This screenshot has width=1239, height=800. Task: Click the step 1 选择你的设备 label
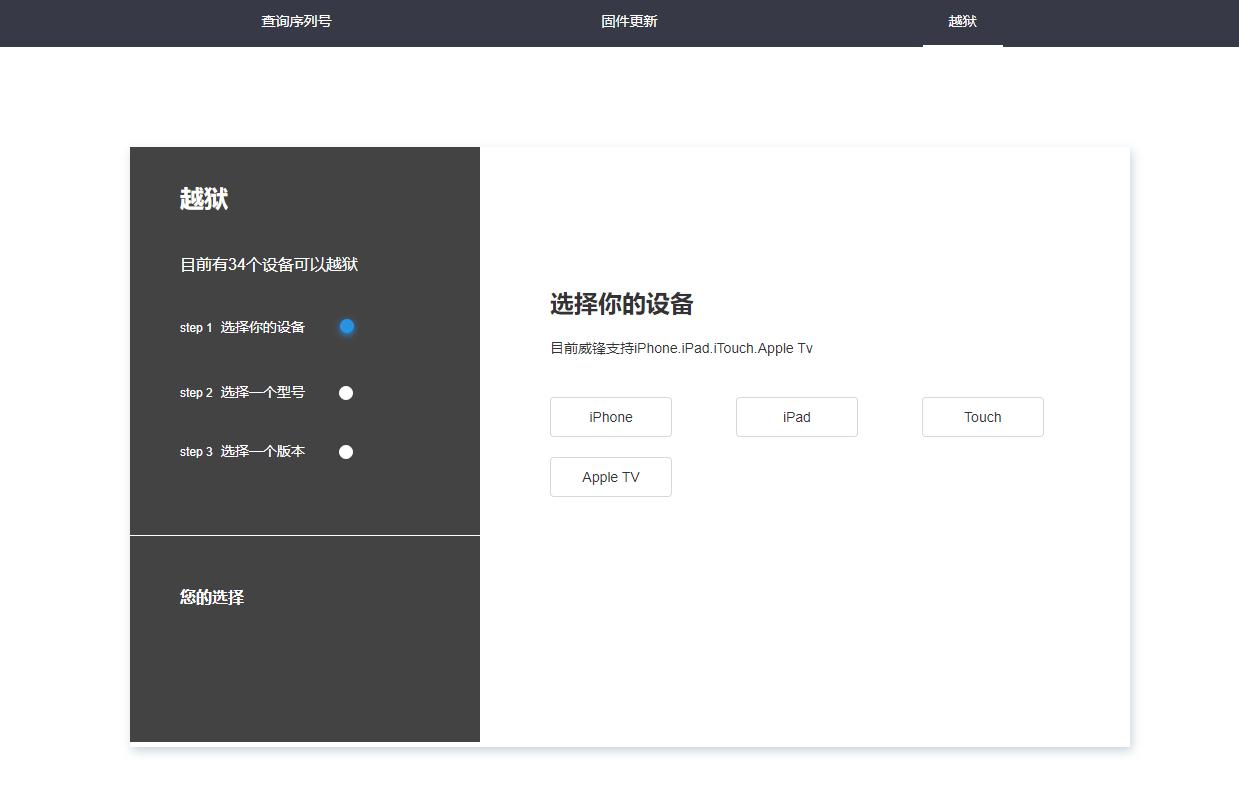(242, 326)
